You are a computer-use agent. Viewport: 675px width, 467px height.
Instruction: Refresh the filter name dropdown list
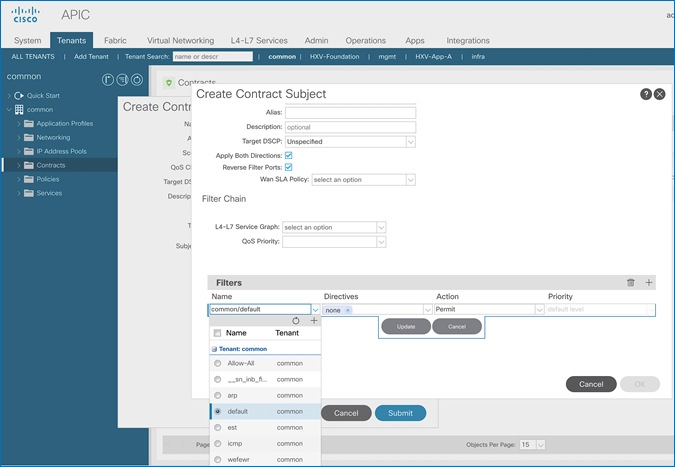pos(296,320)
